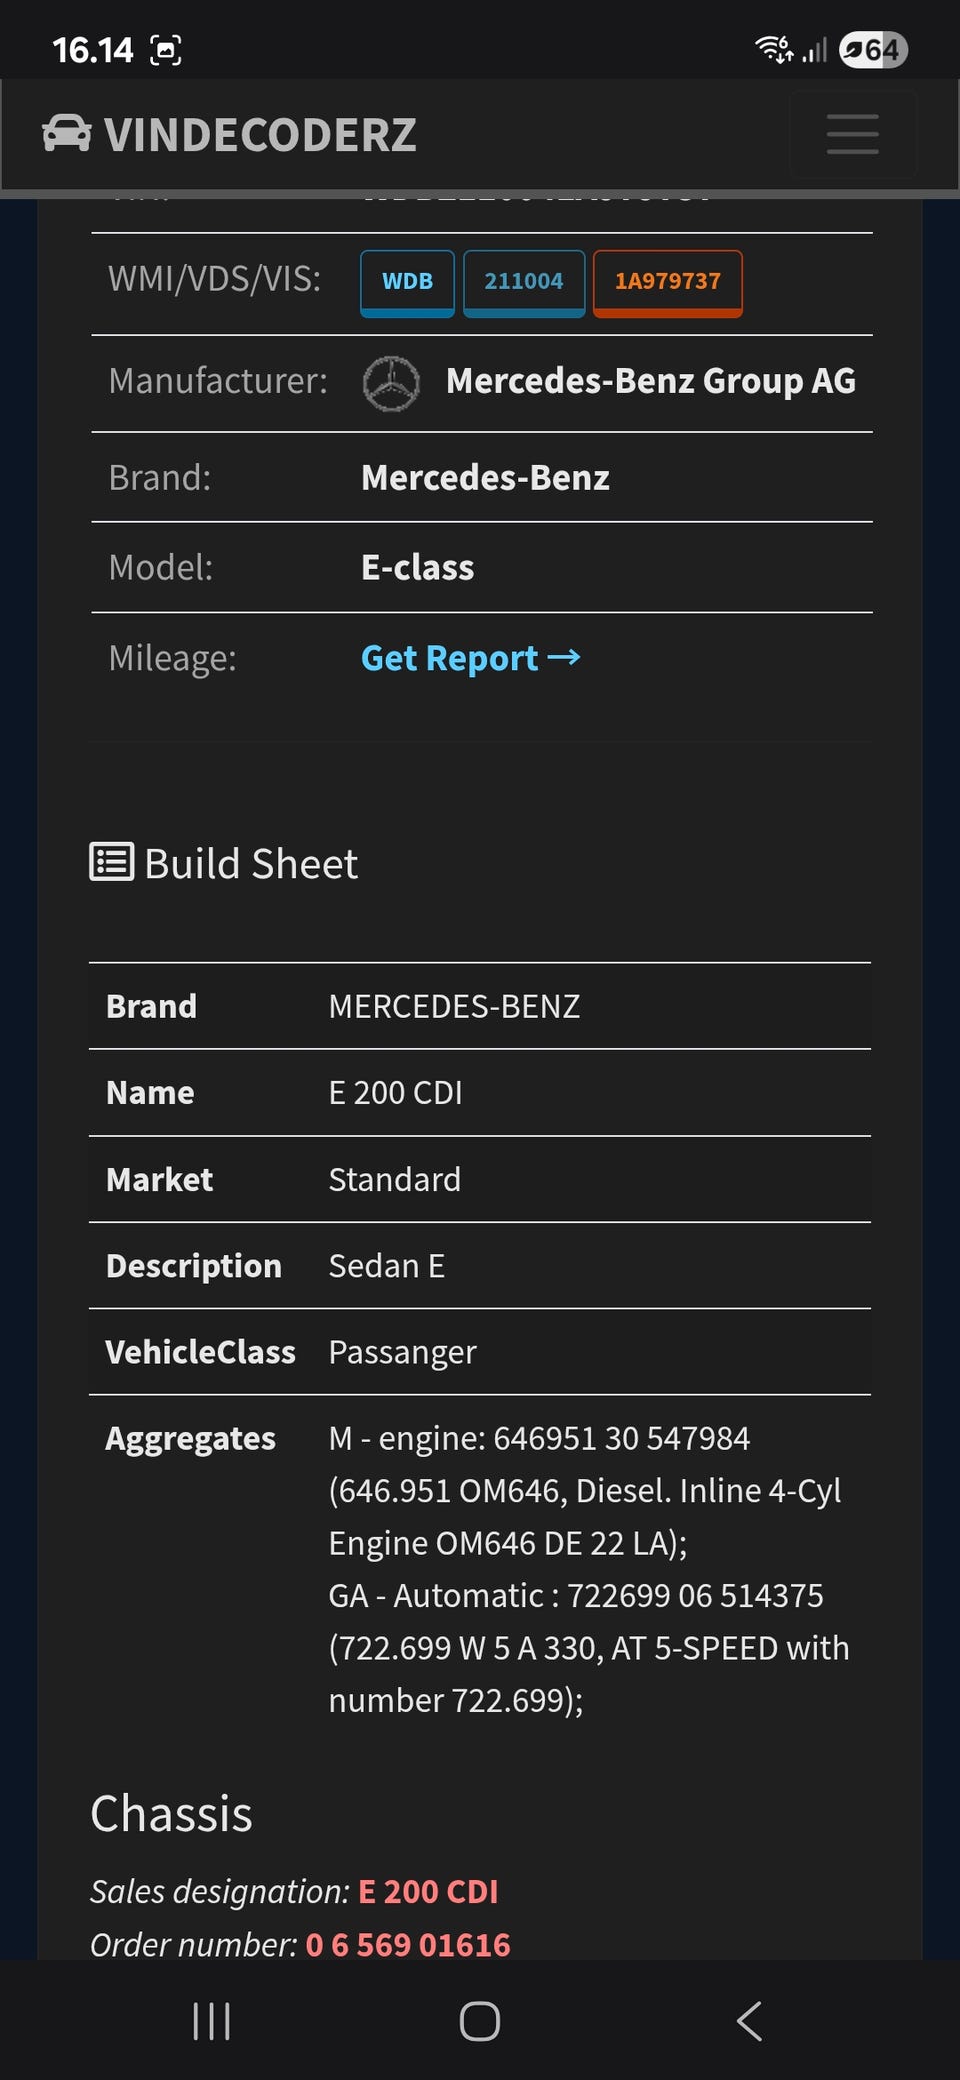Click the VINDECODERZ car logo icon

click(x=67, y=133)
